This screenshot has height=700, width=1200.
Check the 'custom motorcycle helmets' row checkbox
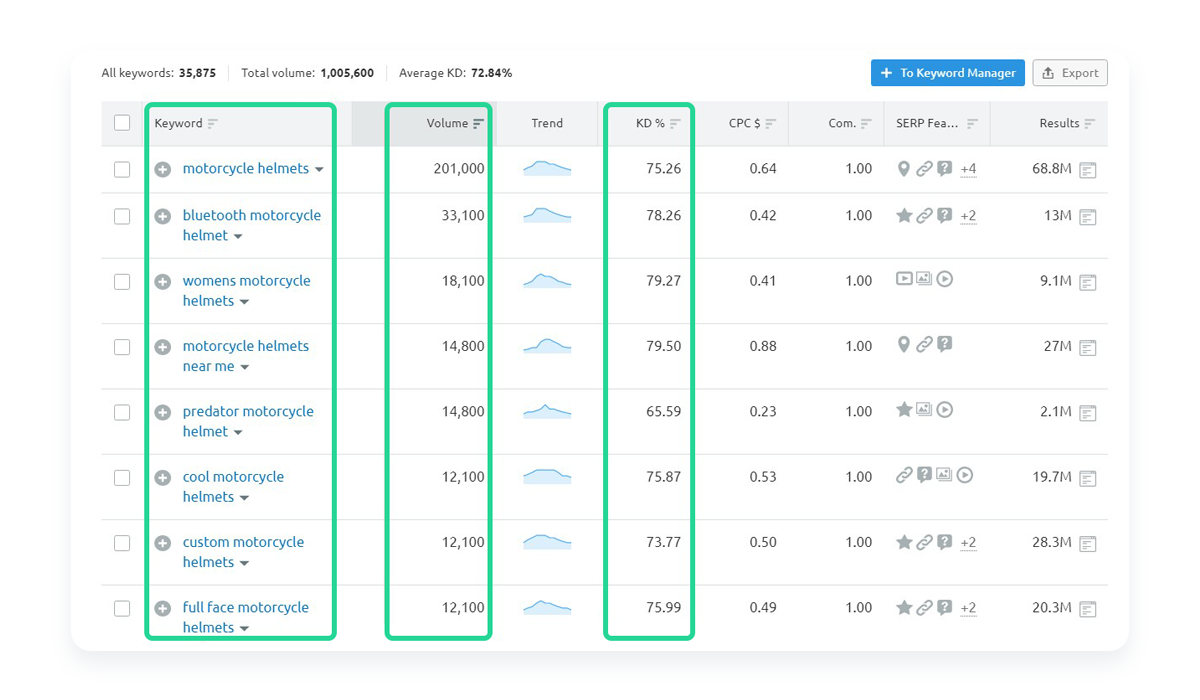point(122,543)
